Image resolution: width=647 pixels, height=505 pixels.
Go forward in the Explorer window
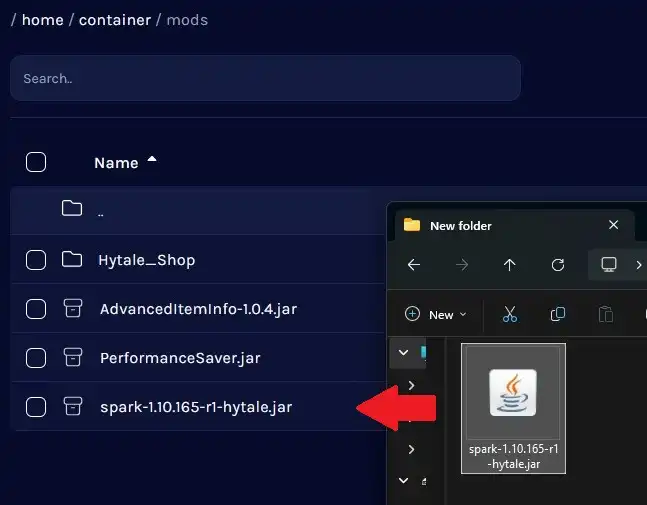click(462, 264)
